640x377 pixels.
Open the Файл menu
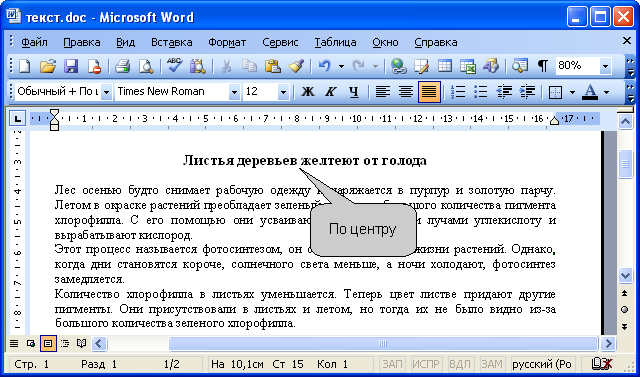click(34, 42)
